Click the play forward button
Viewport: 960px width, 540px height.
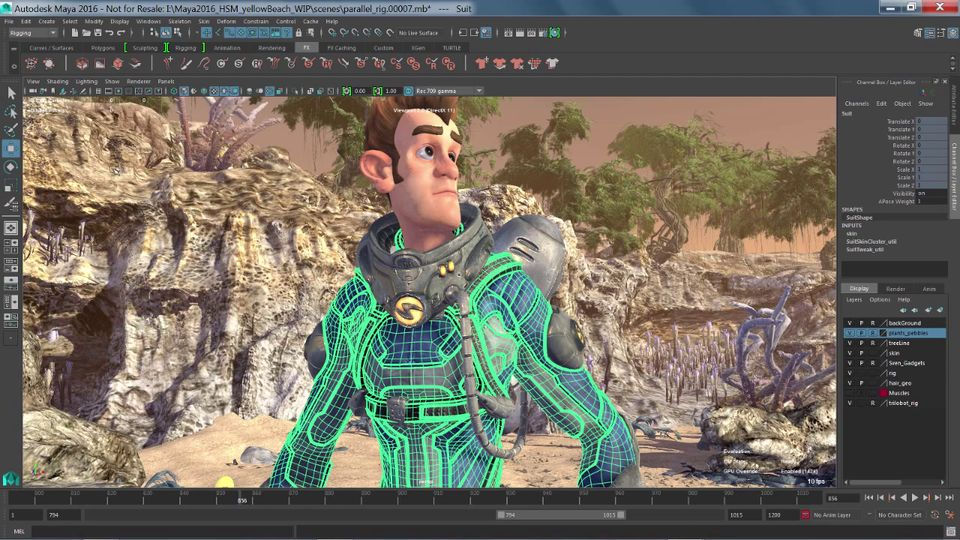pyautogui.click(x=915, y=498)
